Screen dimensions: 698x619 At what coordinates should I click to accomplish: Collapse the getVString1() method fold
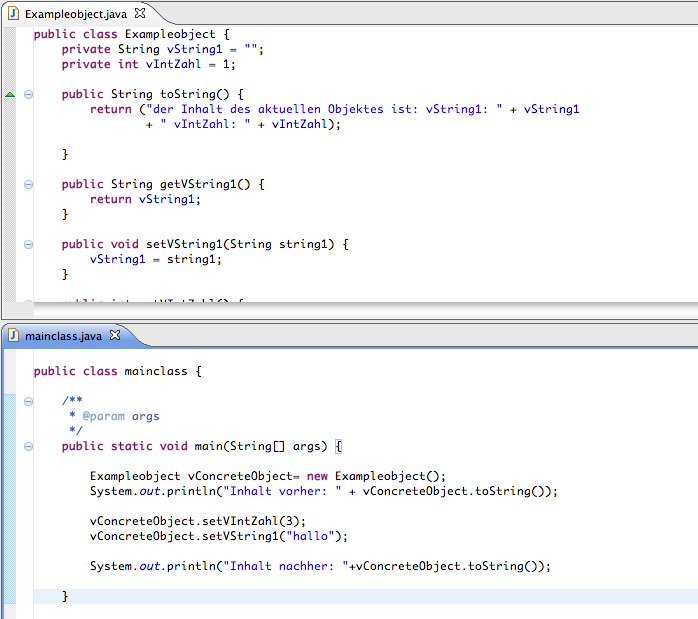[28, 184]
